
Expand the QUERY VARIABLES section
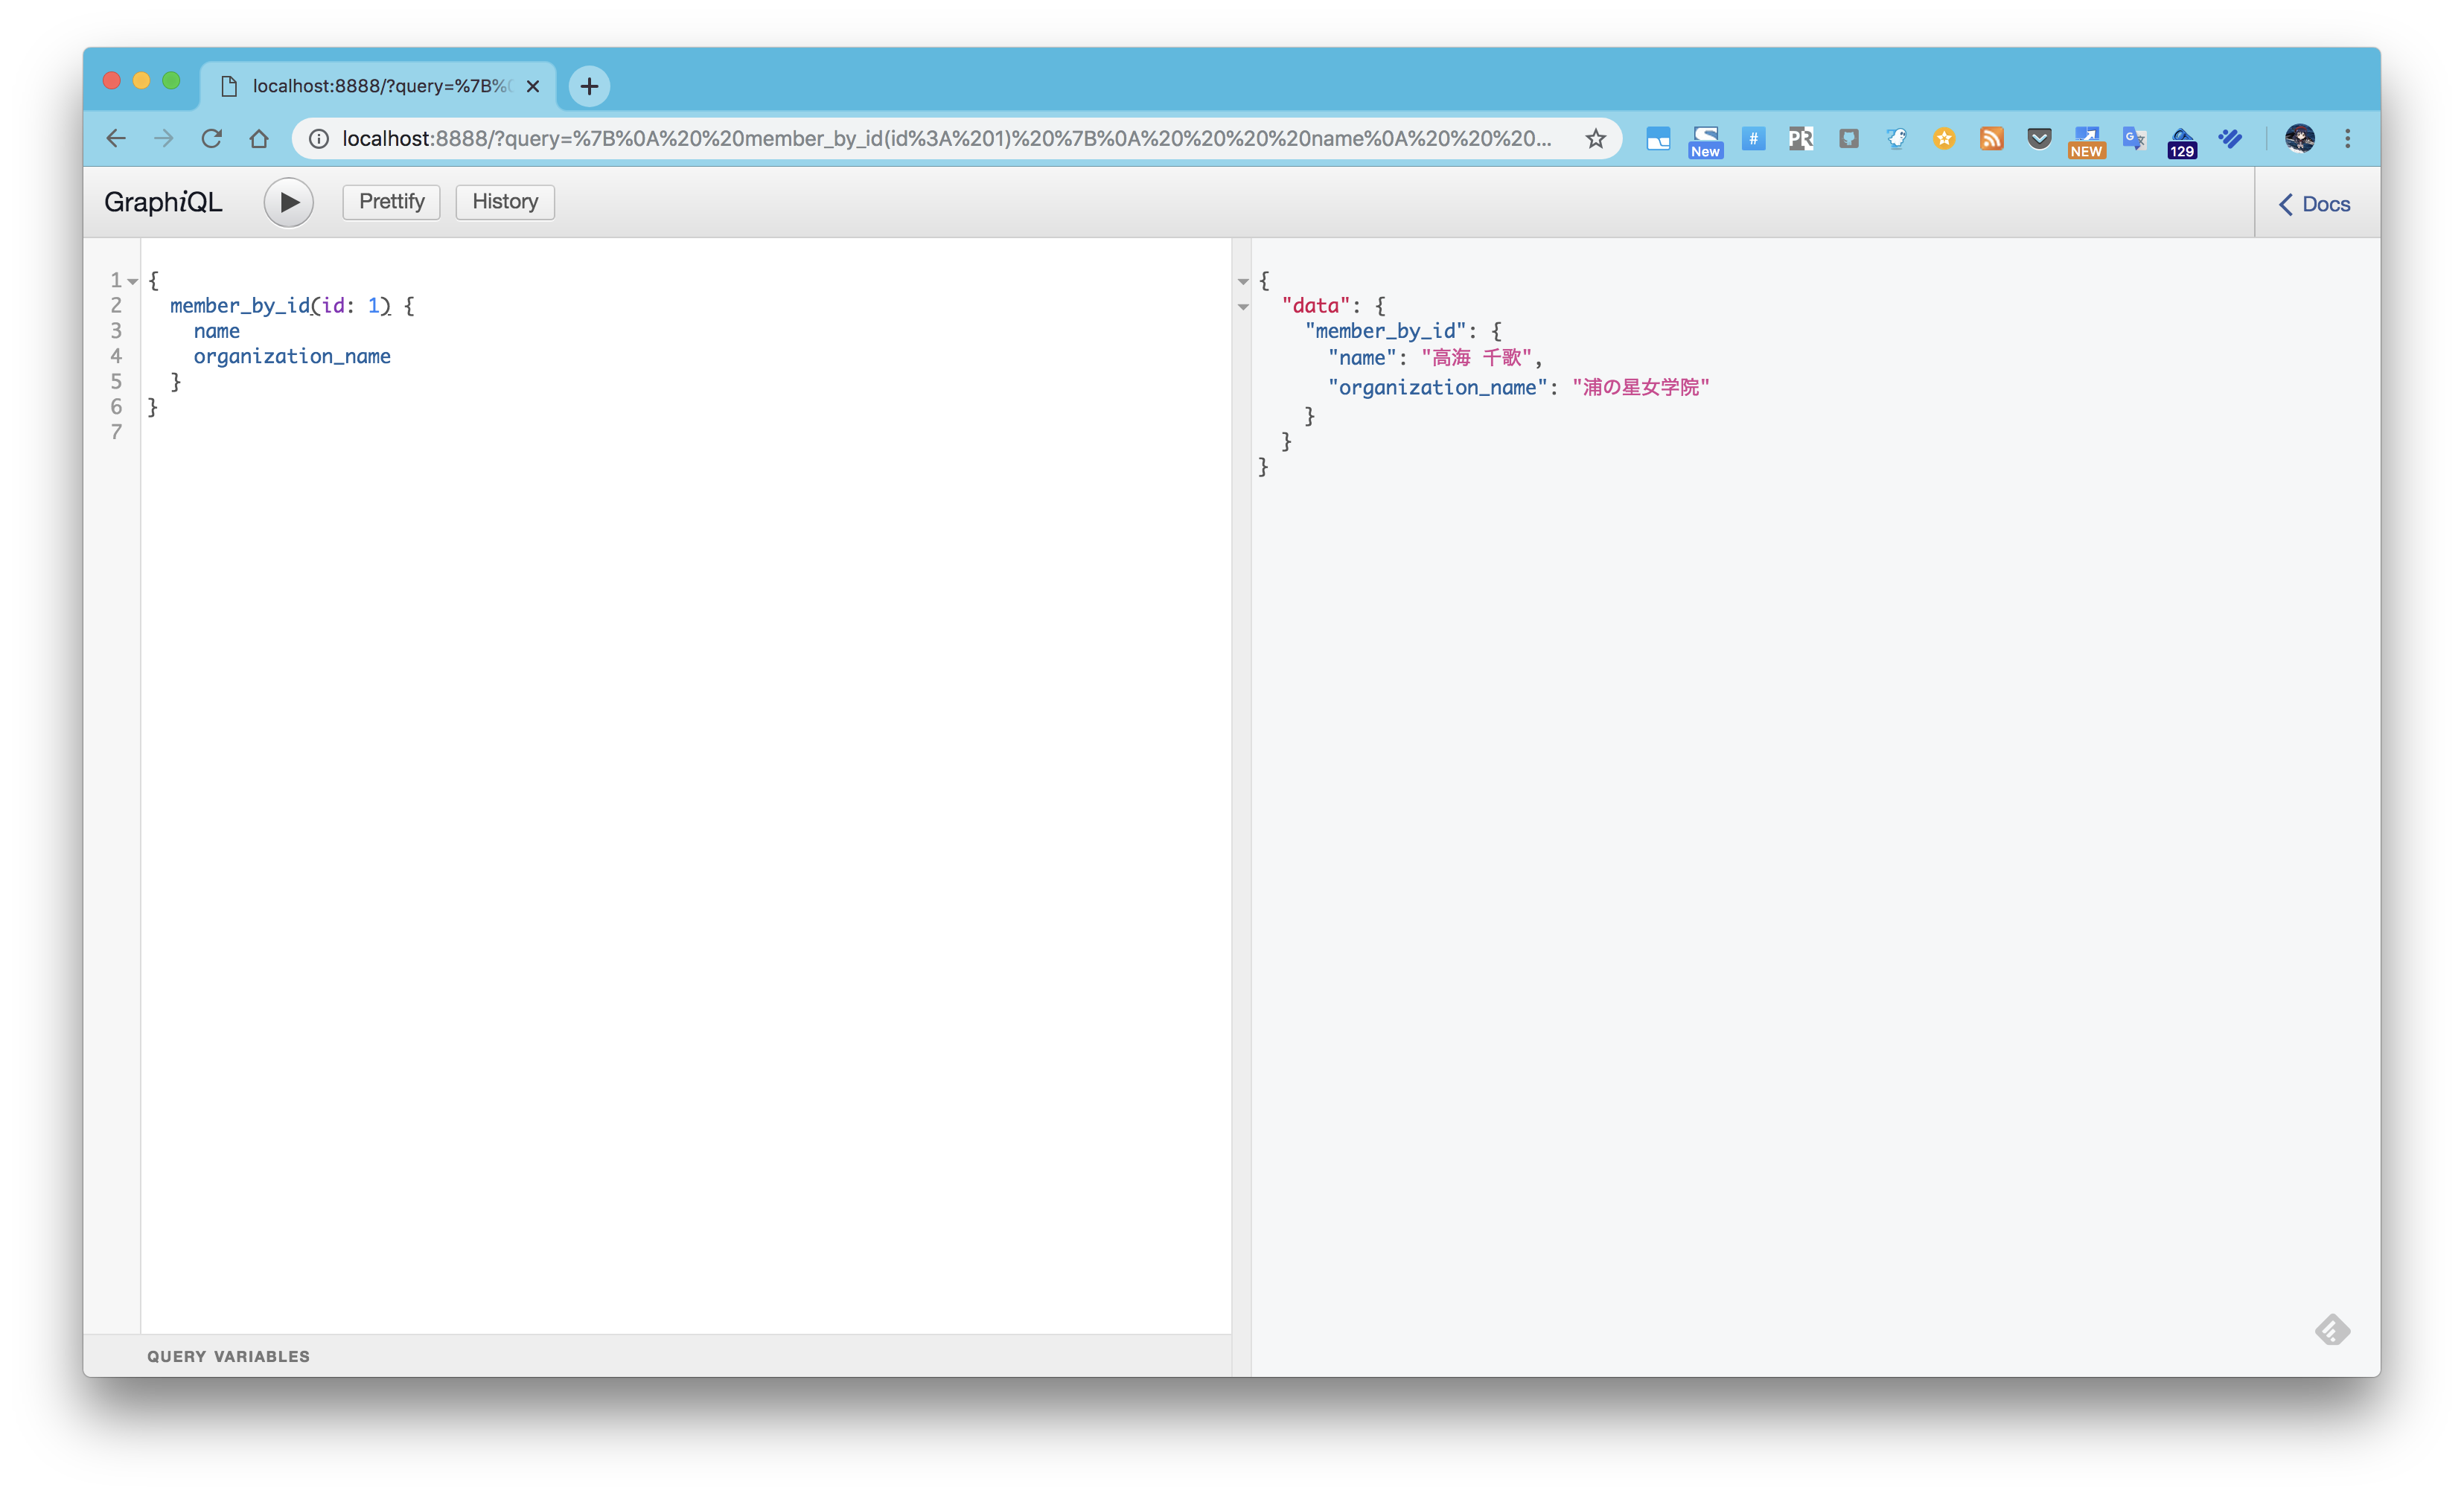pos(228,1356)
